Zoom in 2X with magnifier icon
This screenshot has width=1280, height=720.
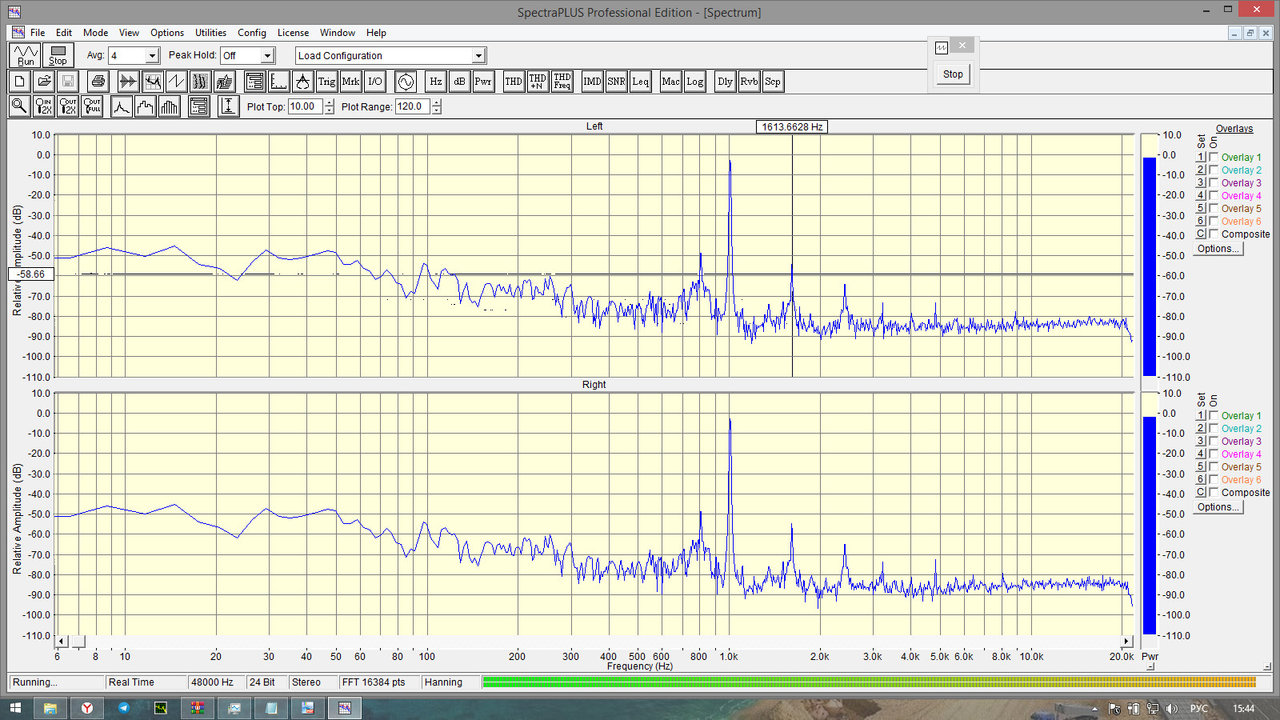[44, 106]
